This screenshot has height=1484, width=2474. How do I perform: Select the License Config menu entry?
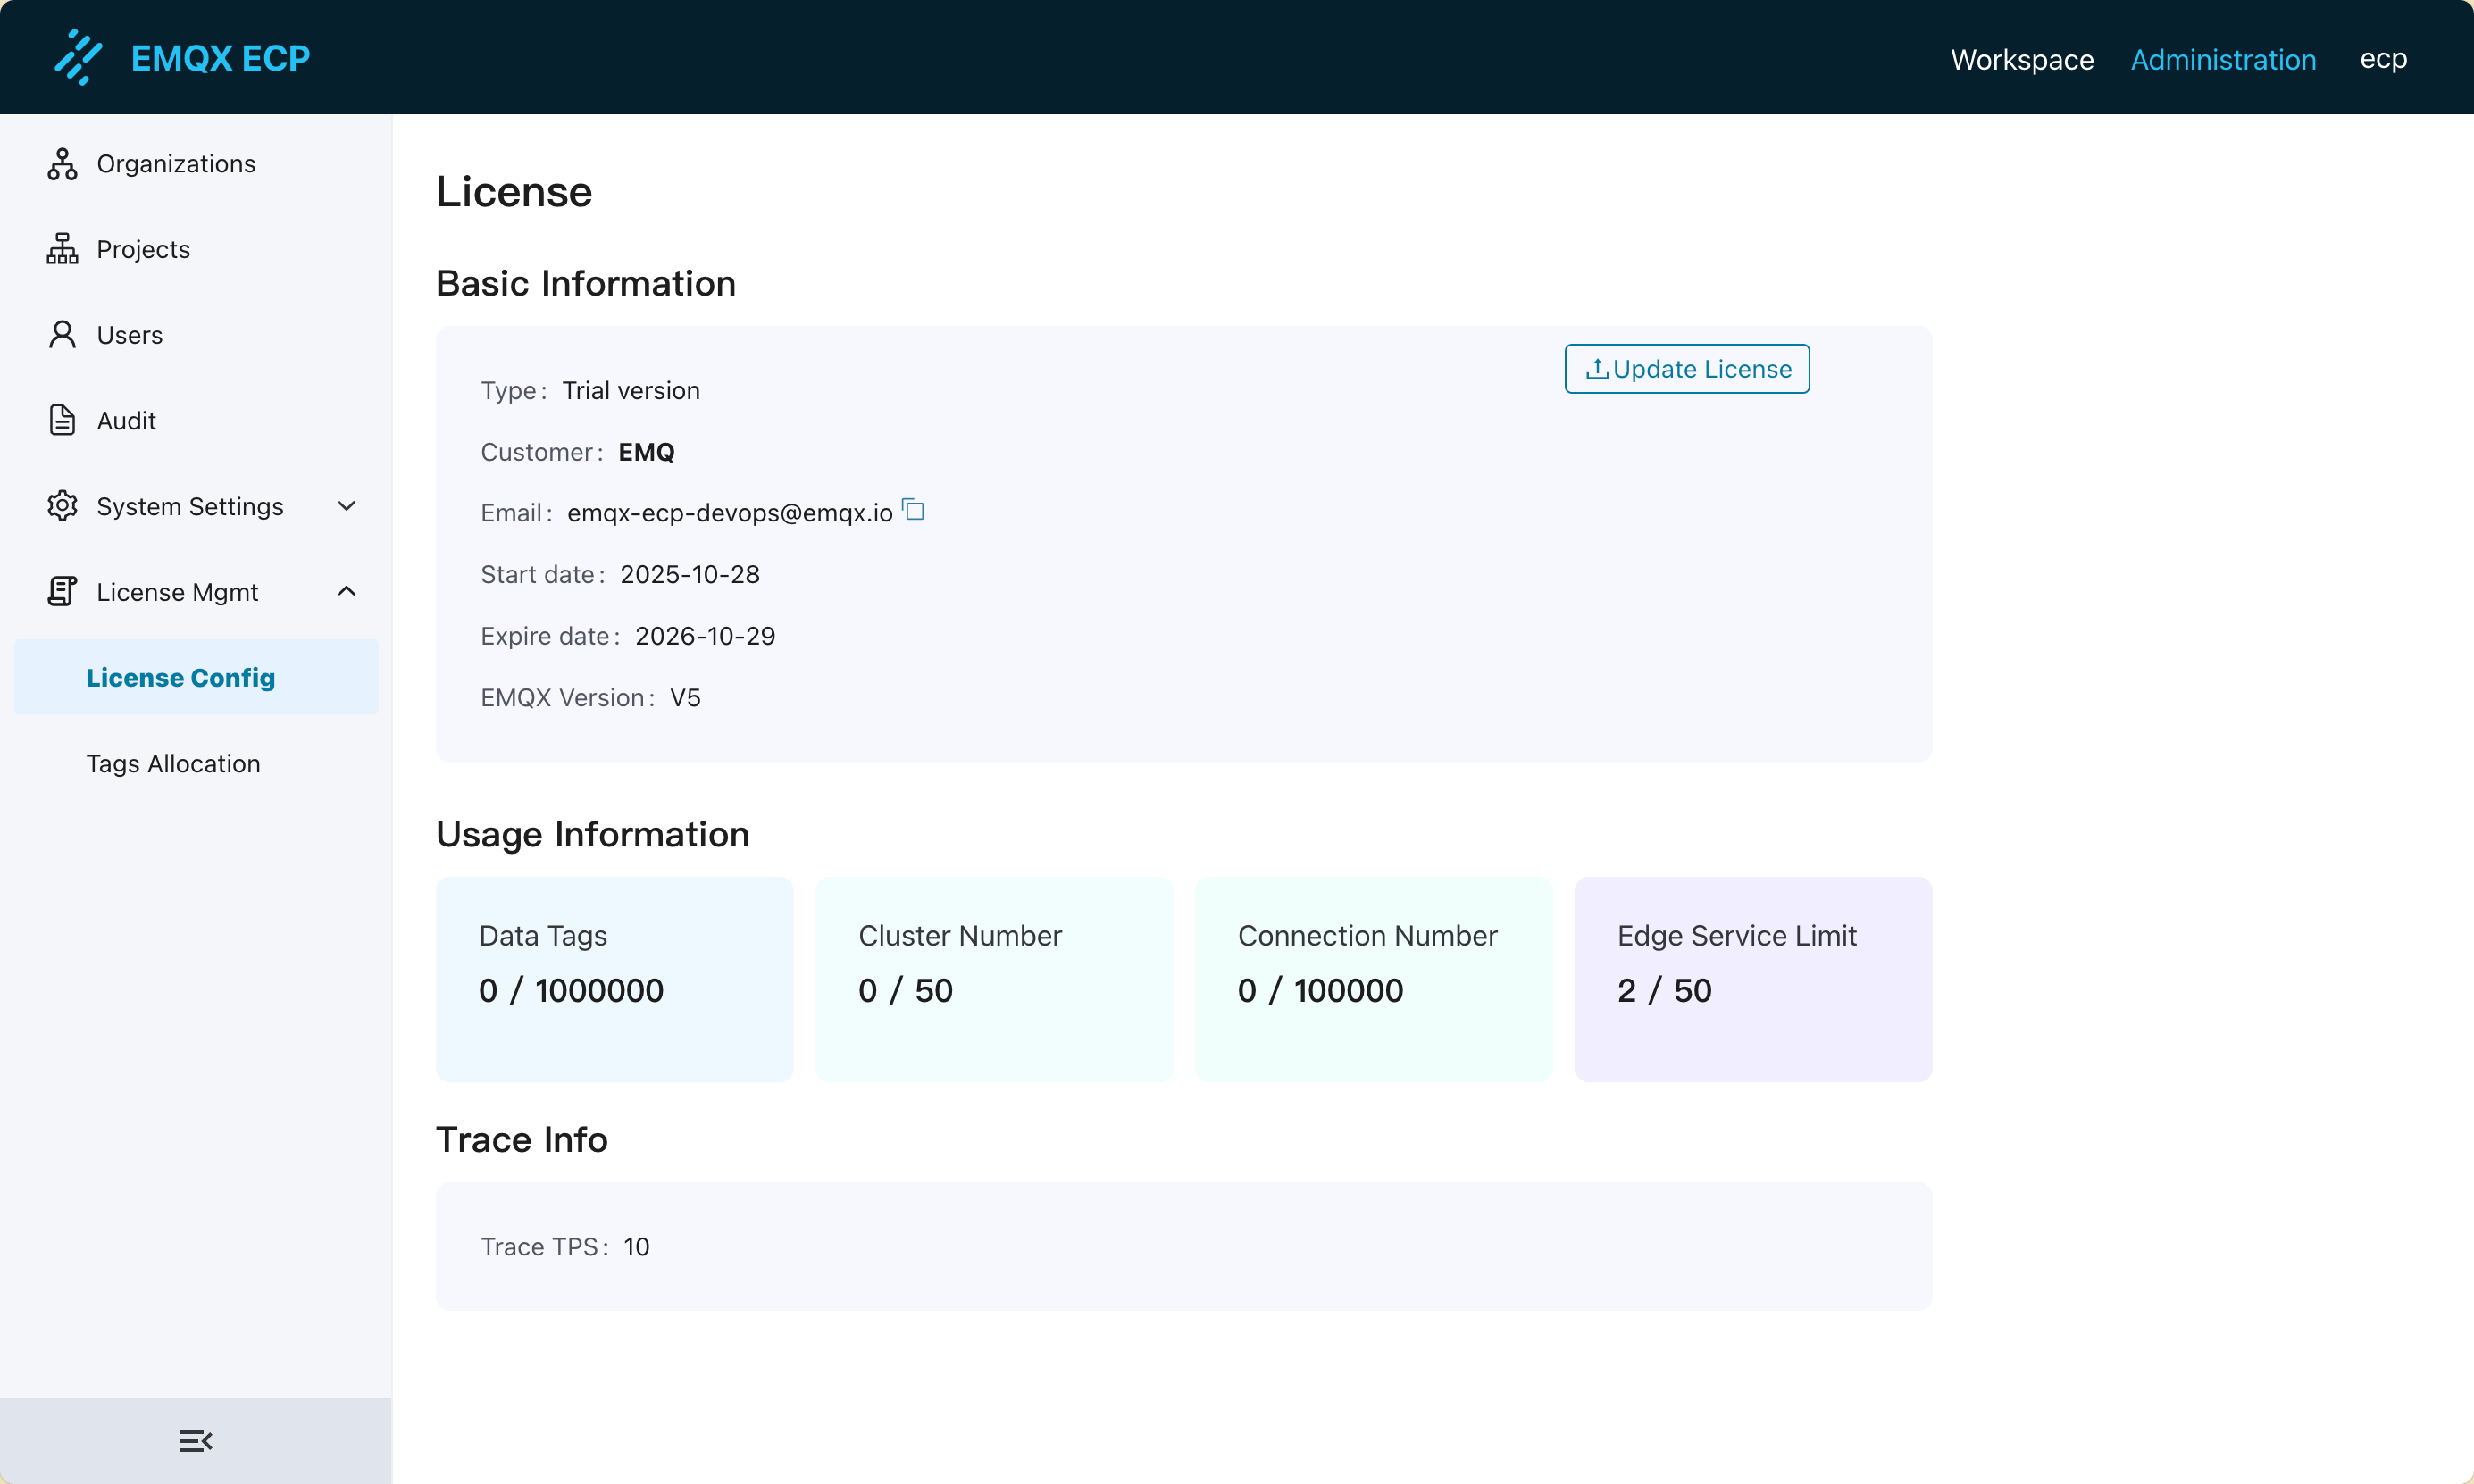pyautogui.click(x=180, y=677)
